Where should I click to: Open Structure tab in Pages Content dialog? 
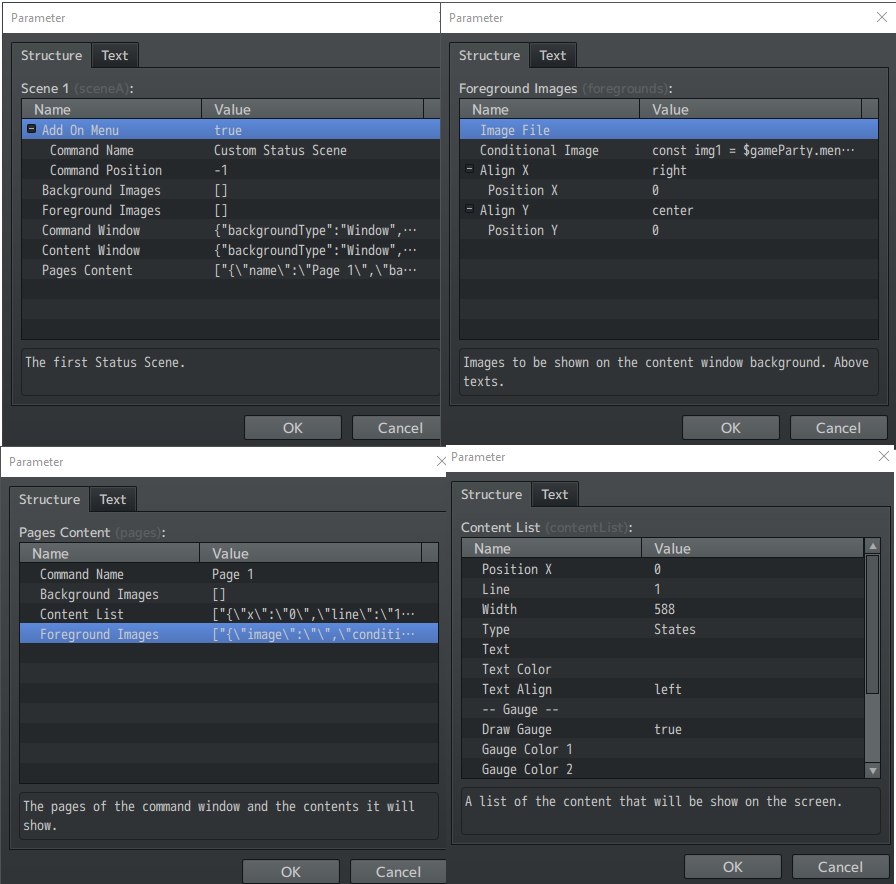[x=49, y=499]
